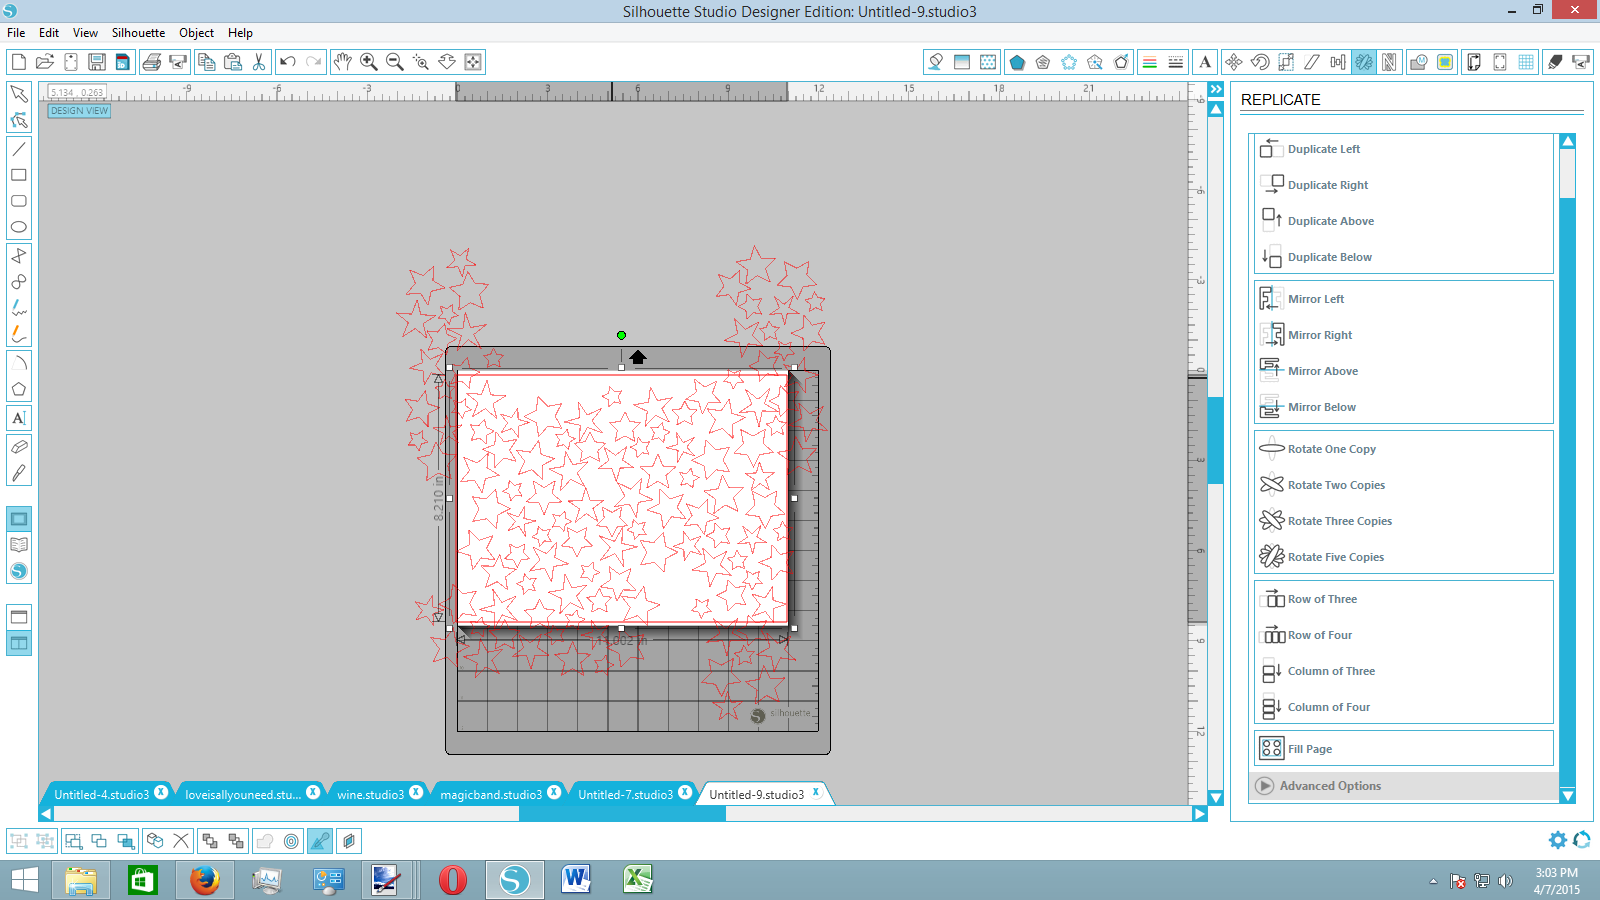This screenshot has width=1600, height=900.
Task: Click the Undo arrow icon
Action: click(288, 62)
